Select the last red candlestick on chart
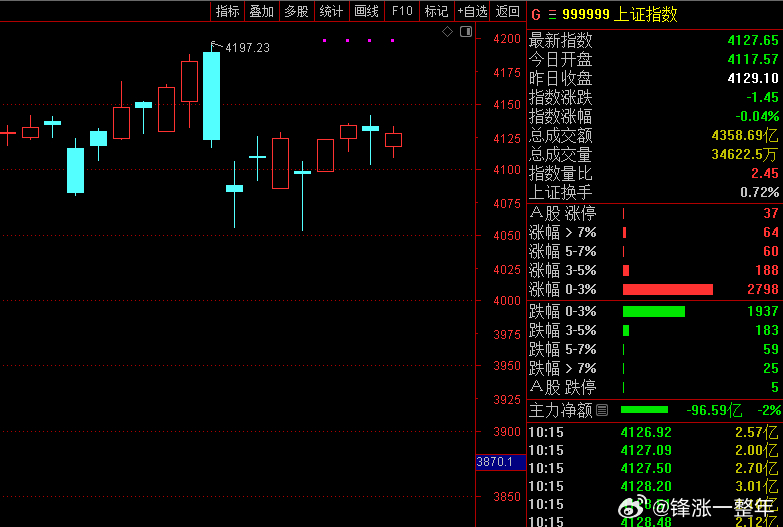The width and height of the screenshot is (783, 527). point(393,140)
